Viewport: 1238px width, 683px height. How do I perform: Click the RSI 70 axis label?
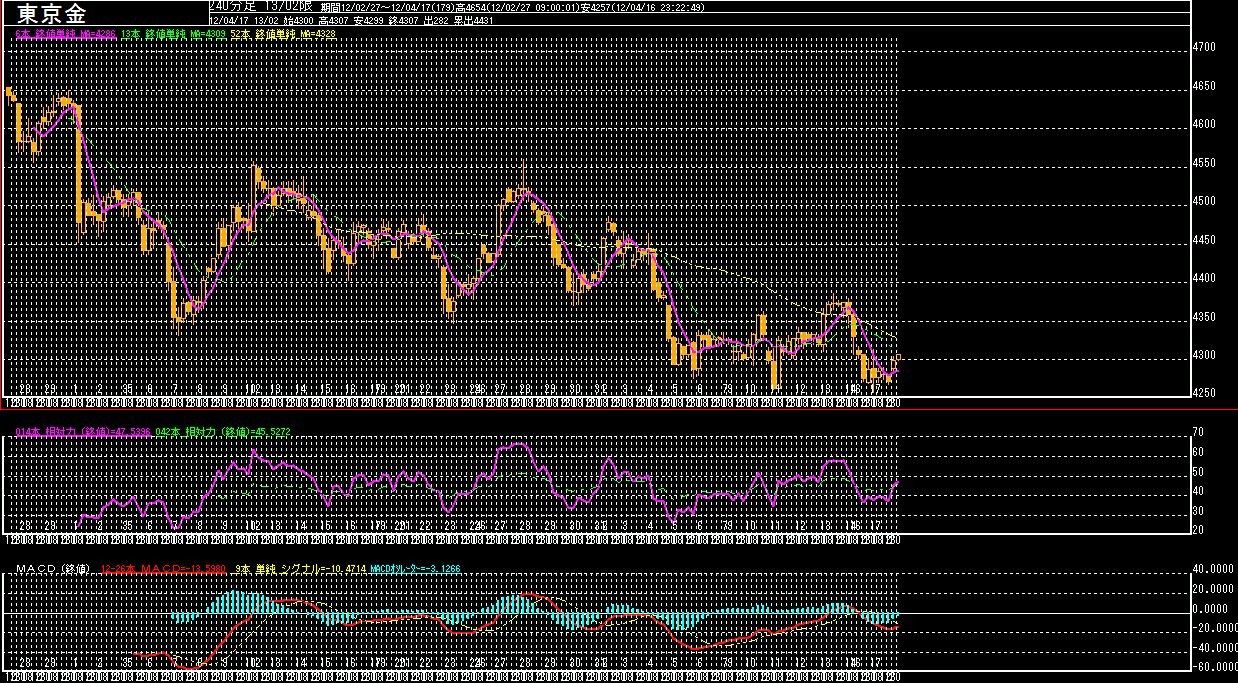(1198, 432)
